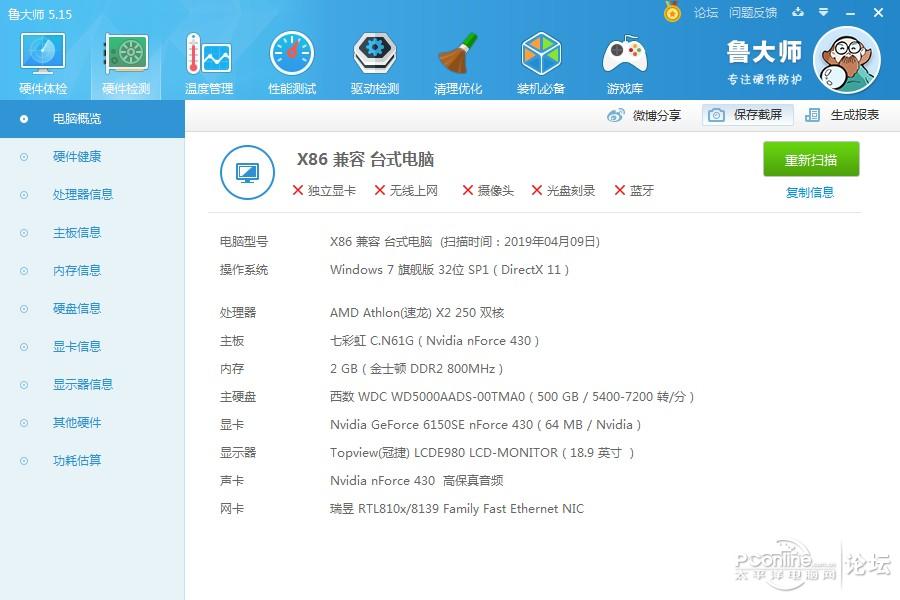Screen dimensions: 900x600
Task: Click the 操作系统 Windows 7 旗舰版 value
Action: coord(449,270)
